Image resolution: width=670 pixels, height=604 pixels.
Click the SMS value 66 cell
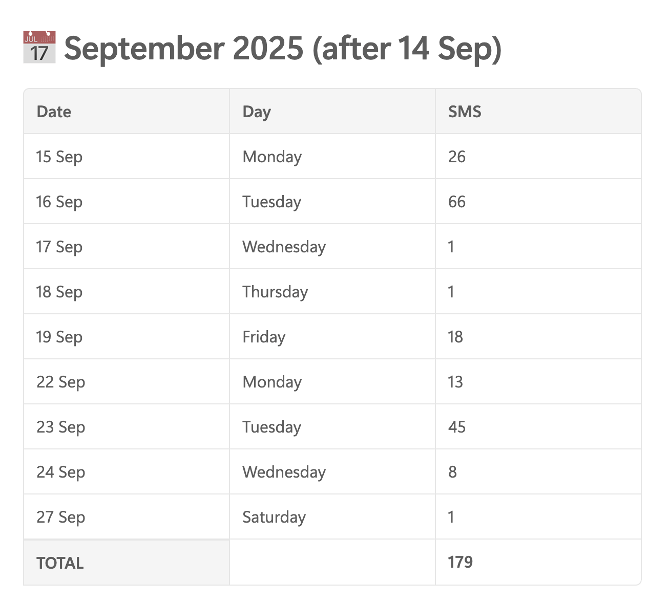coord(538,202)
